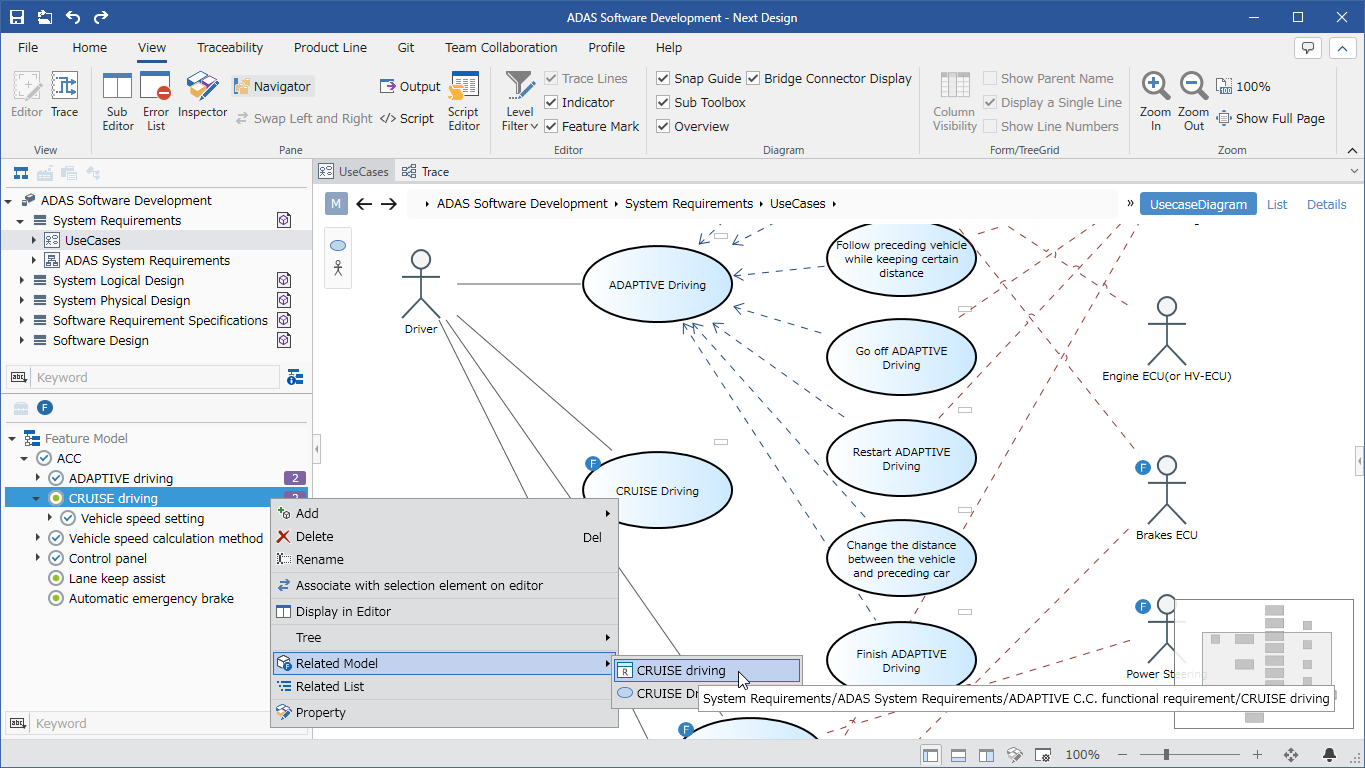Click UseCases in the breadcrumb path
Image resolution: width=1365 pixels, height=768 pixels.
pos(797,204)
